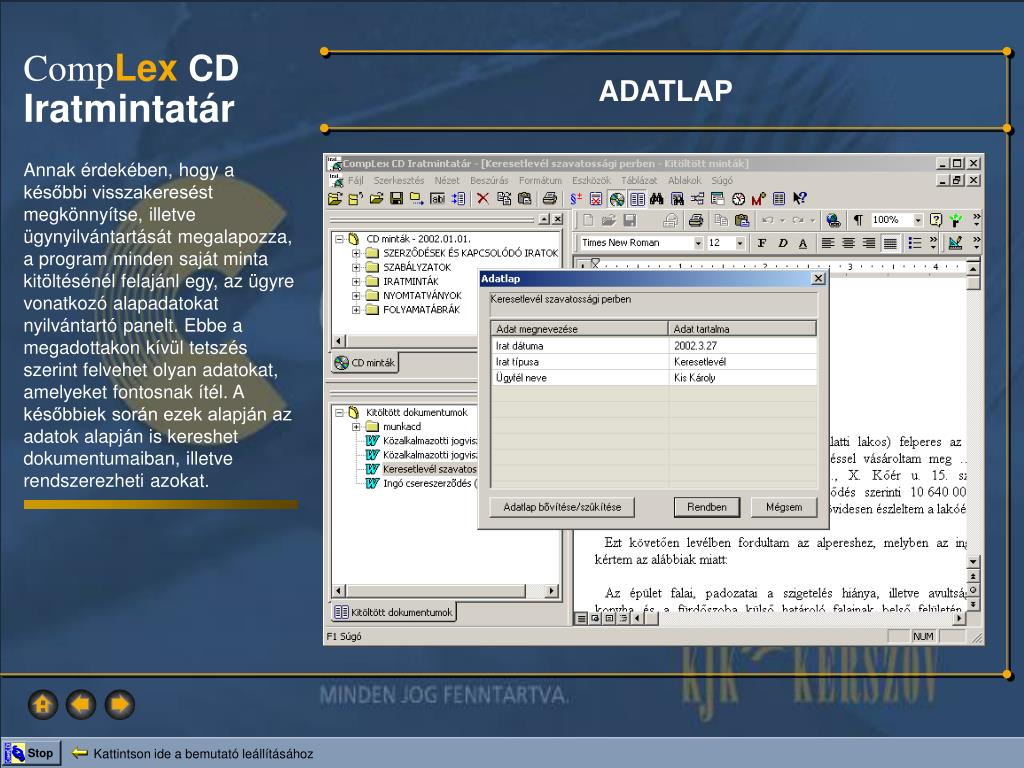Click the copy icon in the top toolbar
Viewport: 1024px width, 768px height.
504,199
